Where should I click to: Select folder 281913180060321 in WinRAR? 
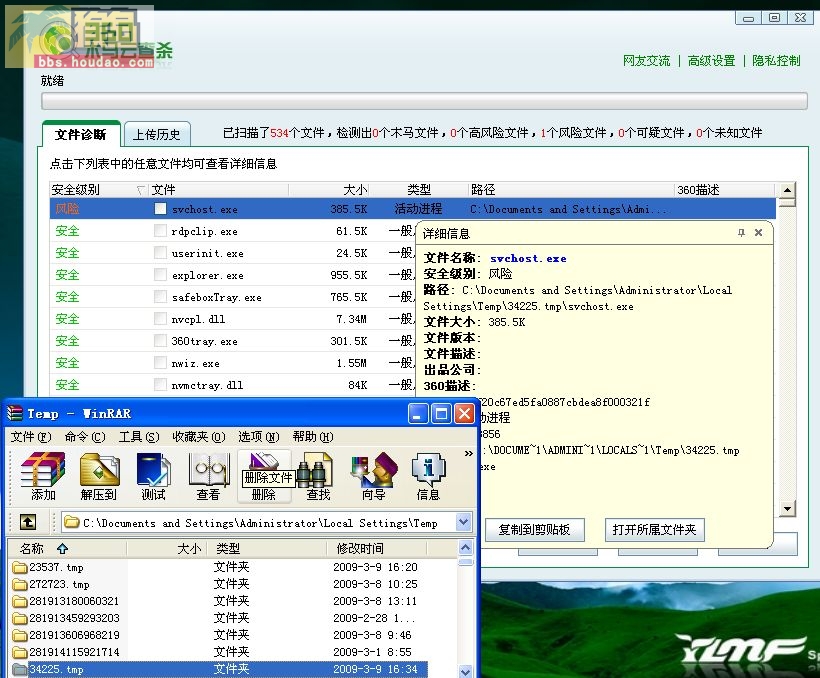(x=74, y=601)
